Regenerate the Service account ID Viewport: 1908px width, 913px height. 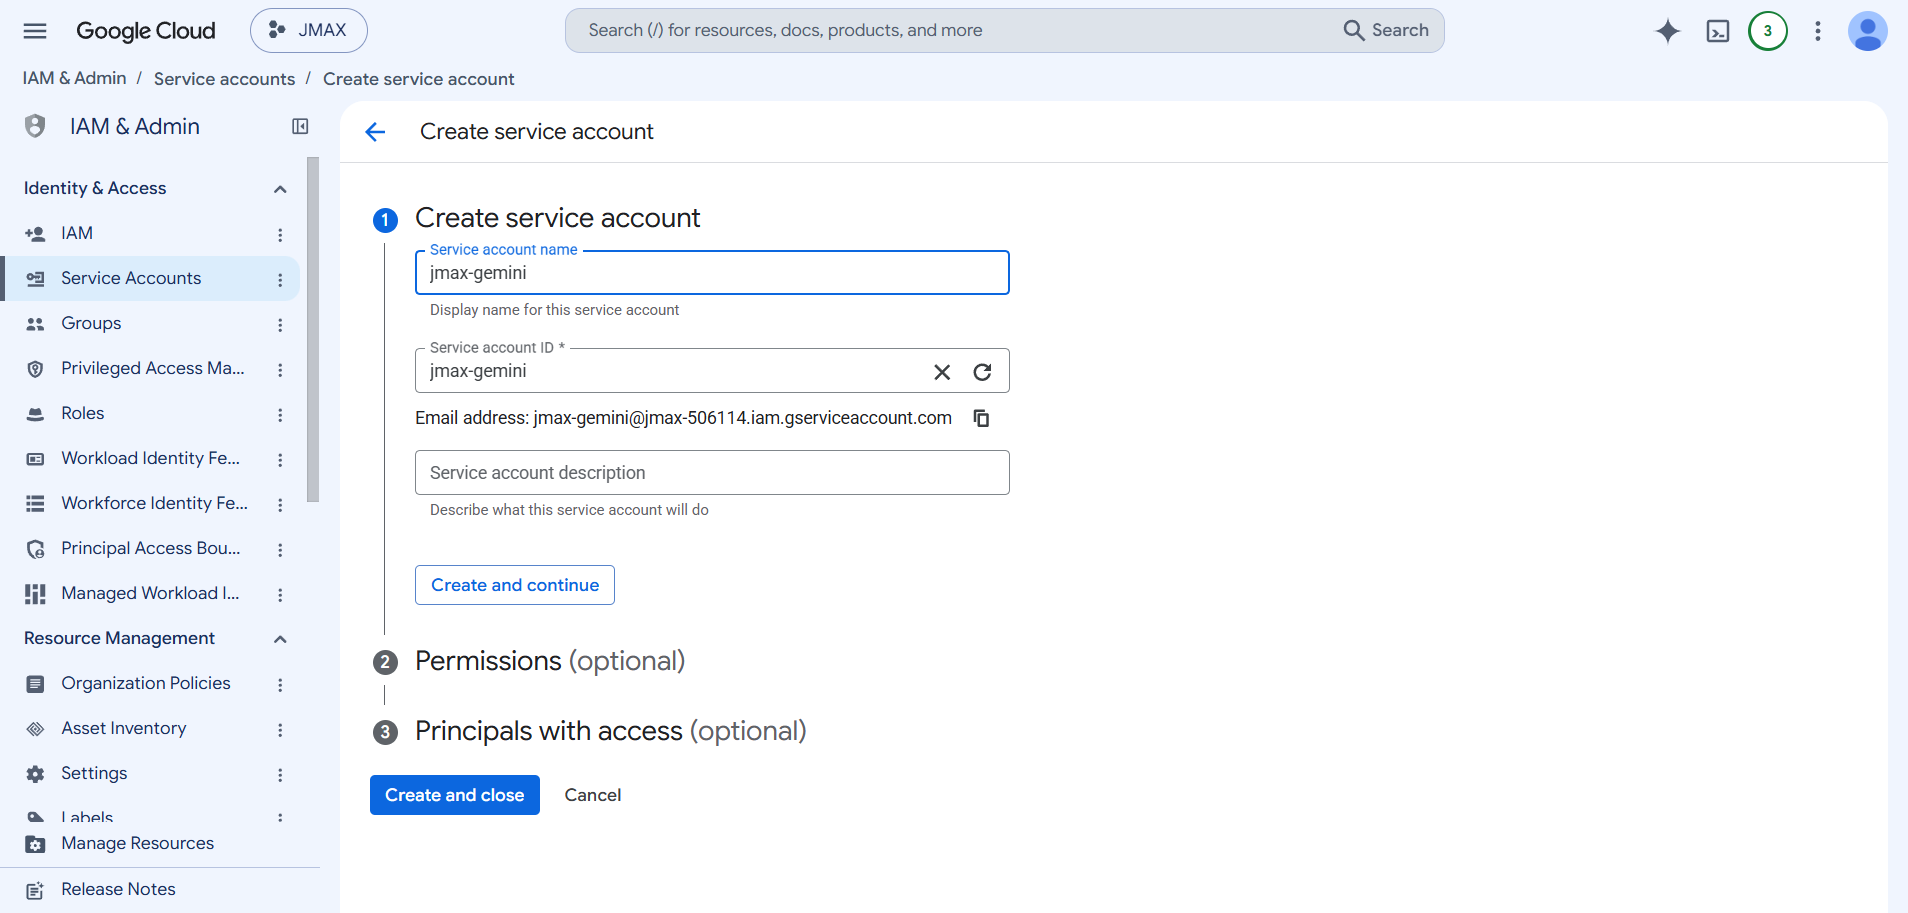[x=983, y=372]
